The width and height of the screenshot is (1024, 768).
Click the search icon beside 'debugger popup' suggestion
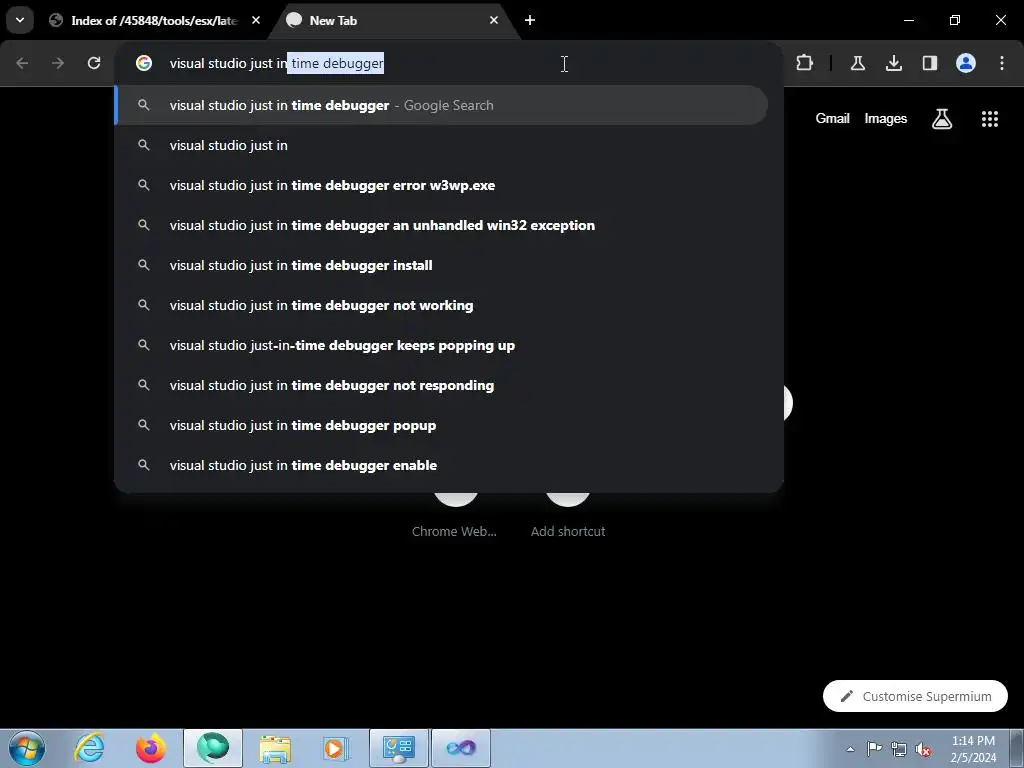(144, 425)
